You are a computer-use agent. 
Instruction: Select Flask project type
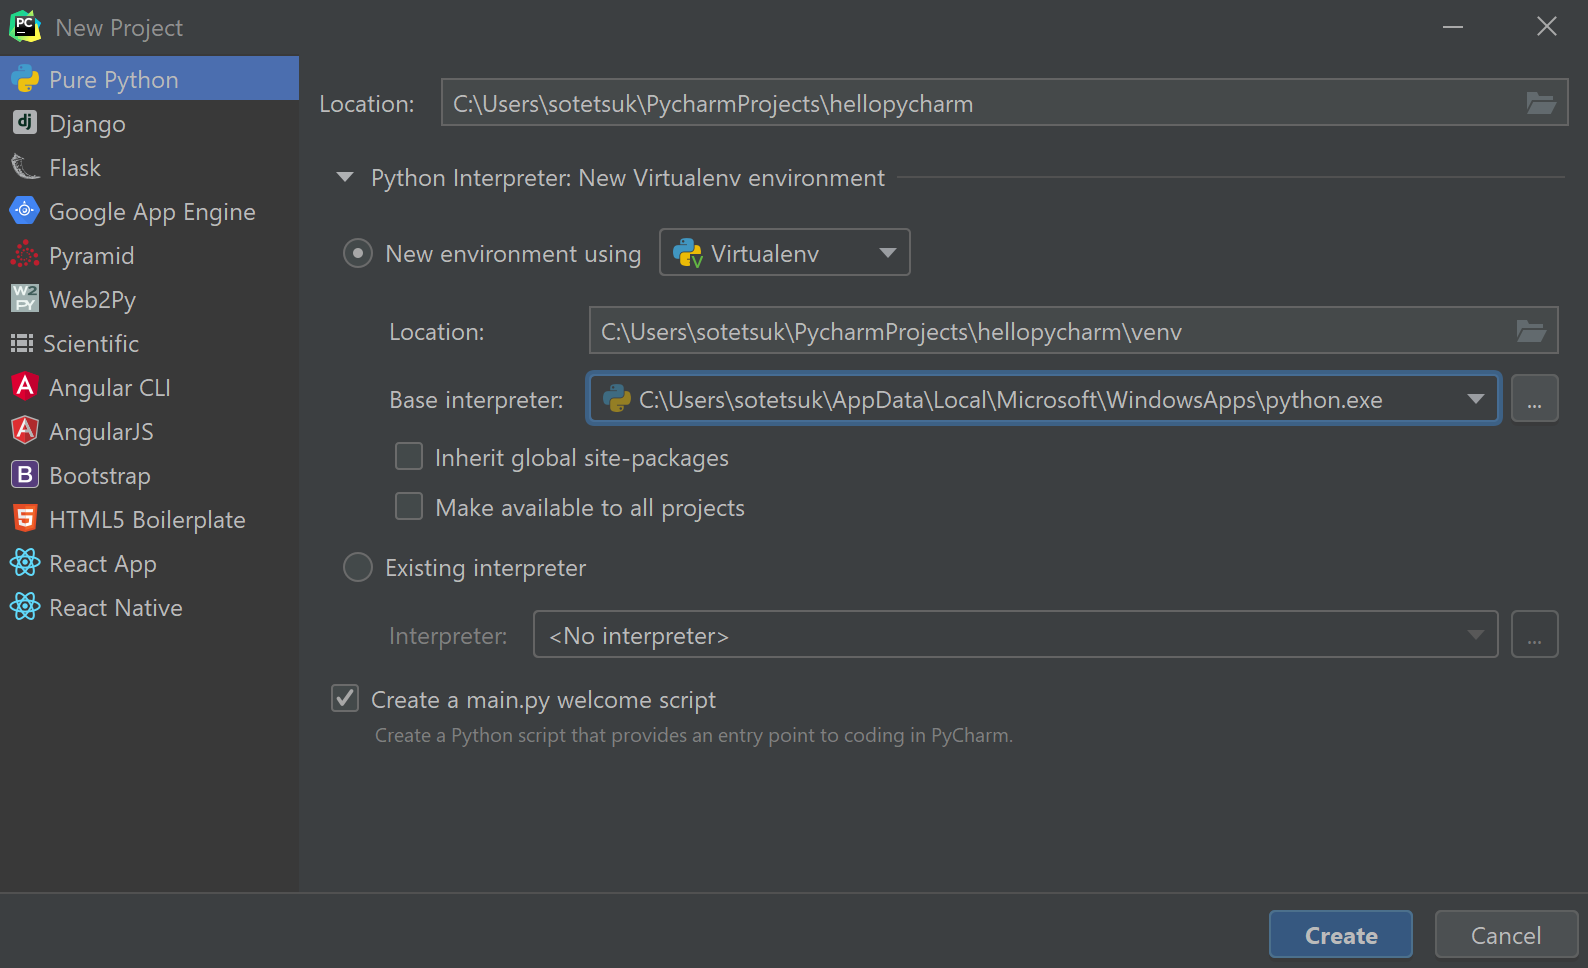[x=149, y=166]
